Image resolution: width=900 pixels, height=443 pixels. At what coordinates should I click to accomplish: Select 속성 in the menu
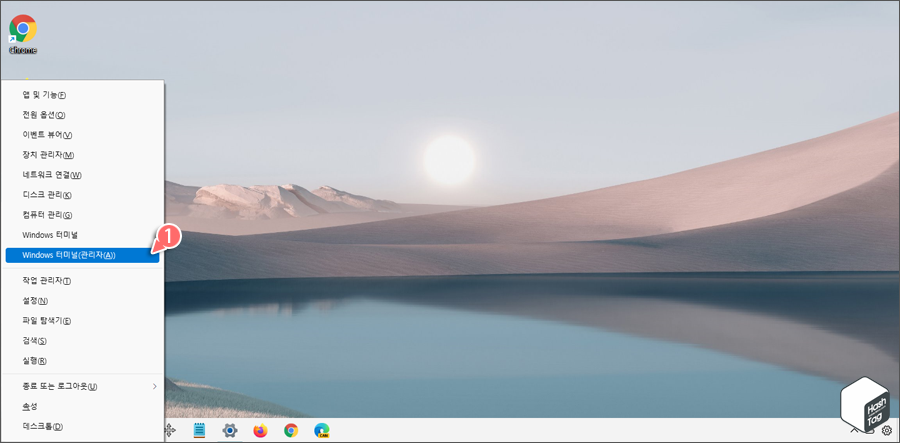click(82, 406)
